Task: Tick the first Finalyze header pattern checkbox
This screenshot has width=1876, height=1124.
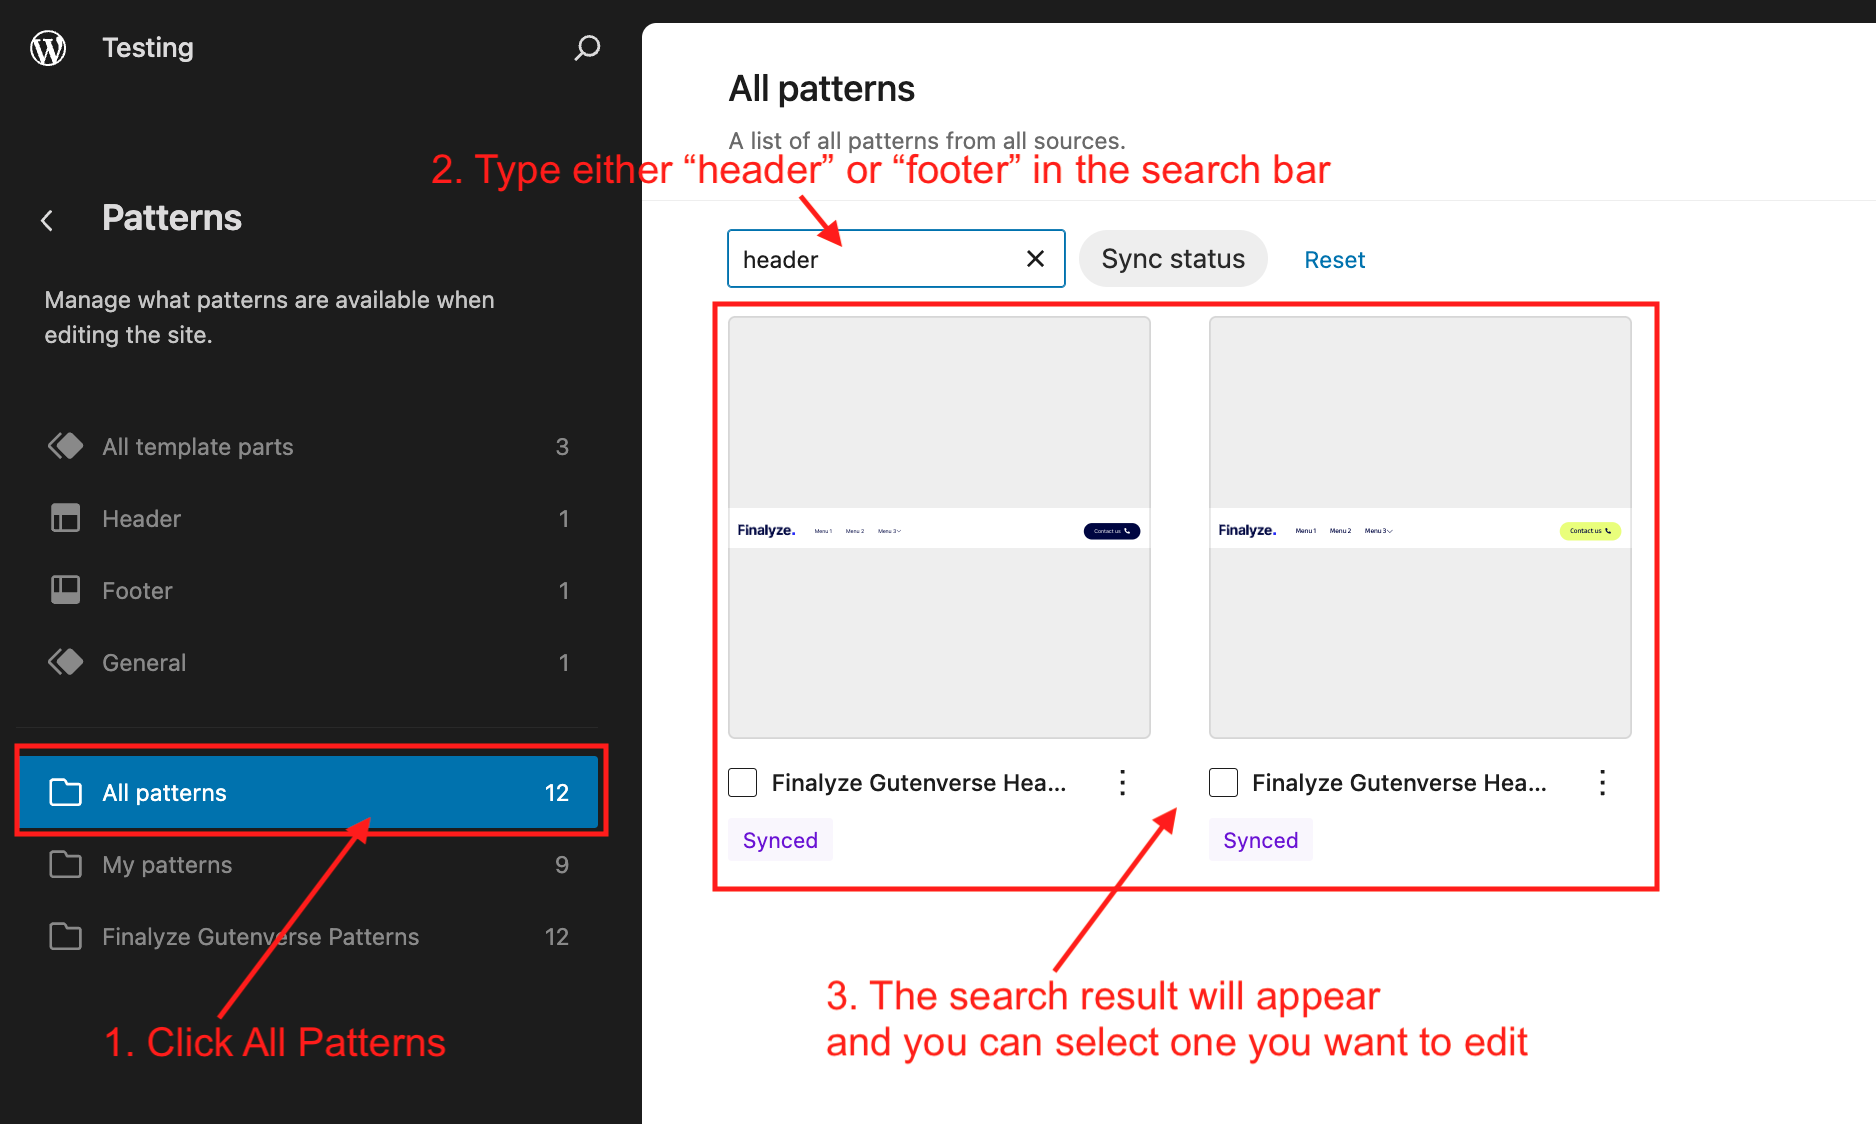Action: pyautogui.click(x=743, y=782)
